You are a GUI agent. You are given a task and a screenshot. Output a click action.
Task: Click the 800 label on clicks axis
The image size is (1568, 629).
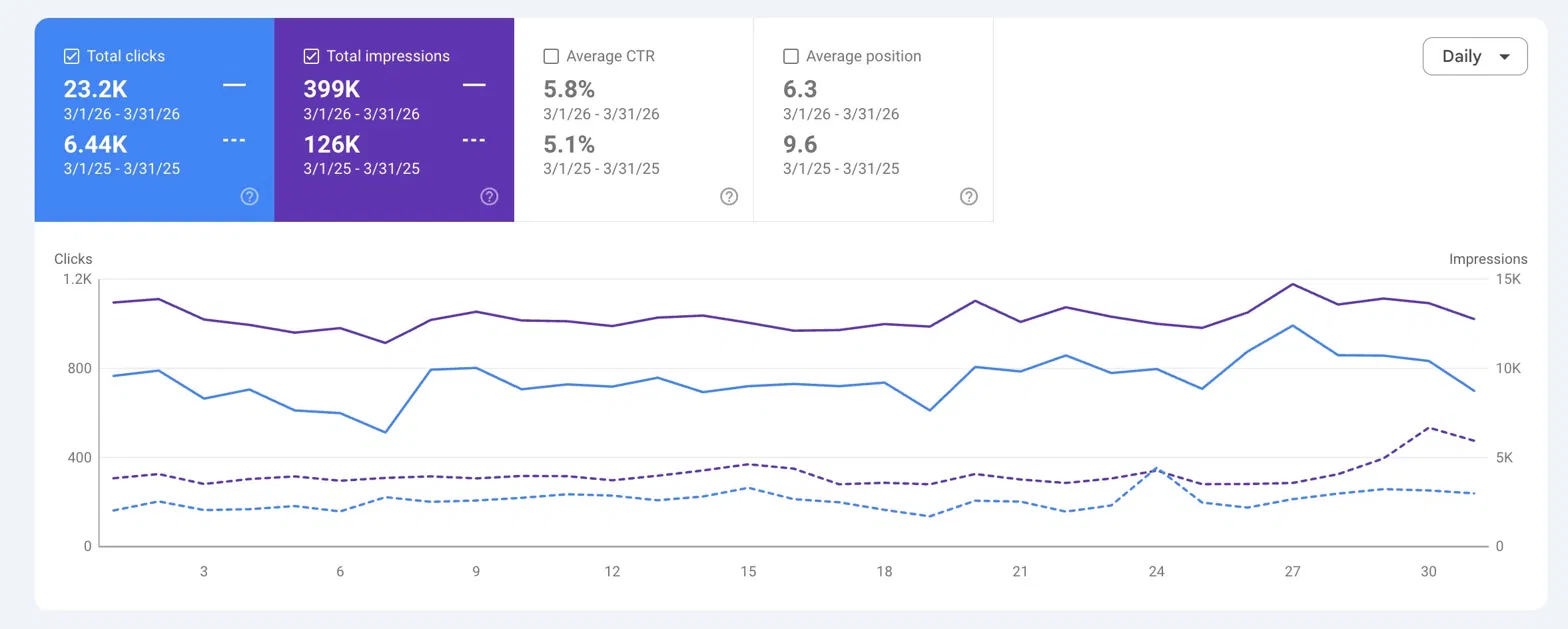tap(80, 369)
